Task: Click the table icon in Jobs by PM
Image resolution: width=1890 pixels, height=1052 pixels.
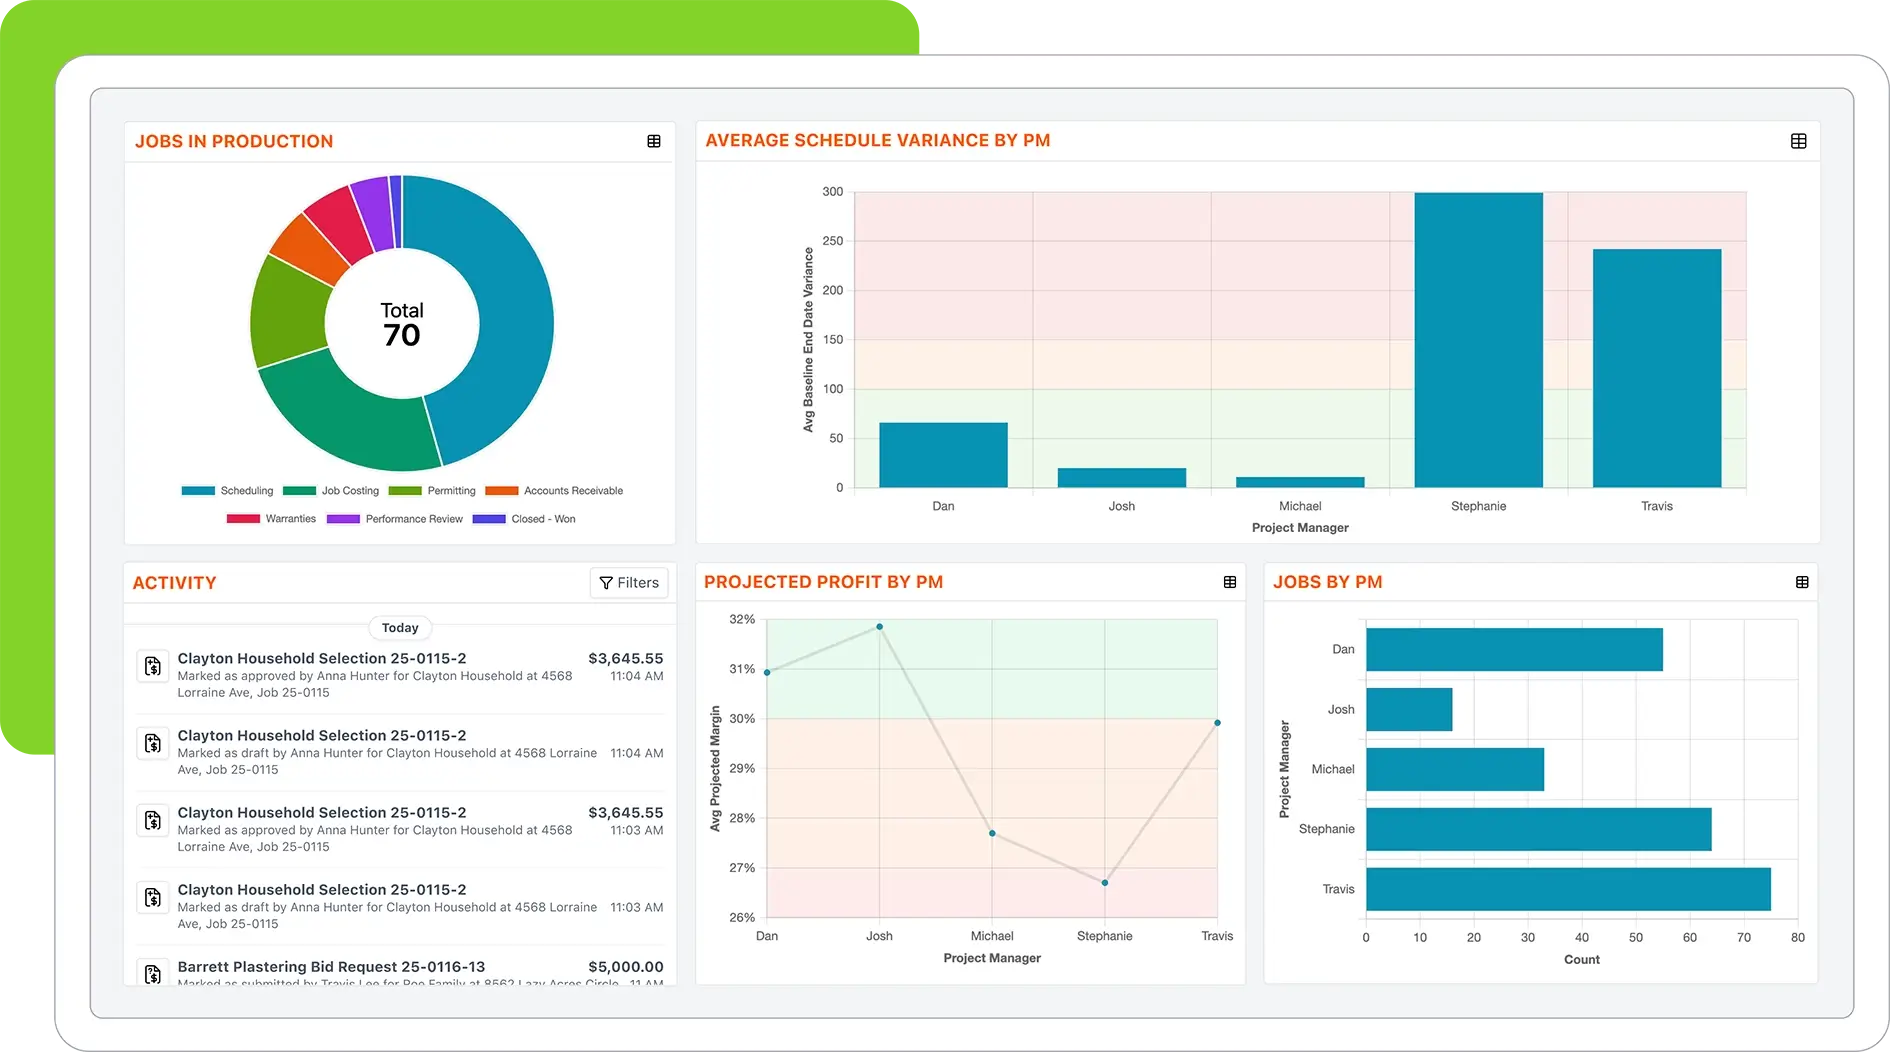Action: coord(1802,582)
